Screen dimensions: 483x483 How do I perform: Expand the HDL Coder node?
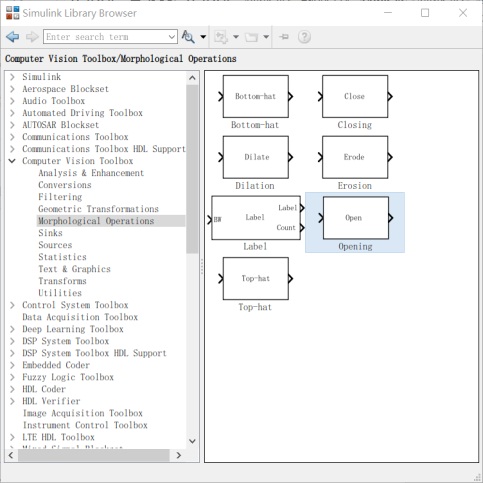click(x=12, y=389)
